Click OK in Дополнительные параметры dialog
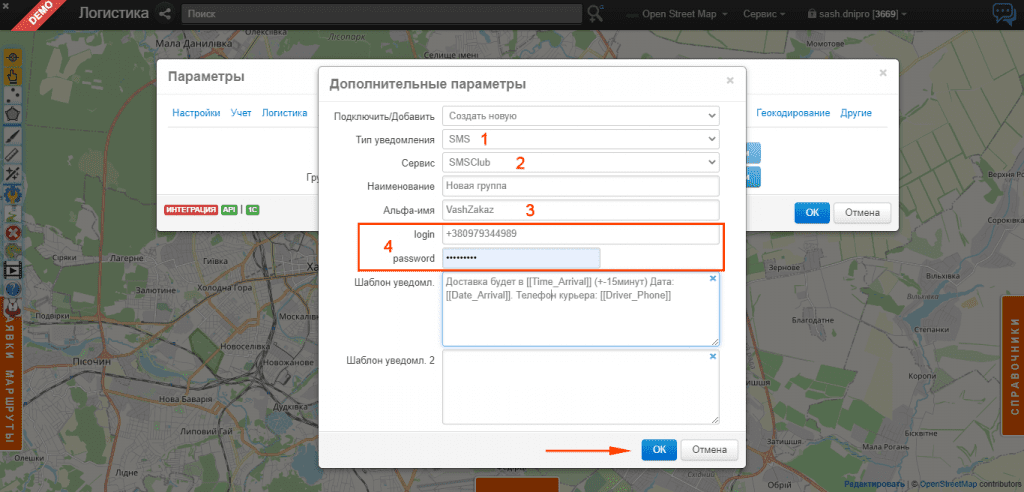1024x492 pixels. point(659,450)
